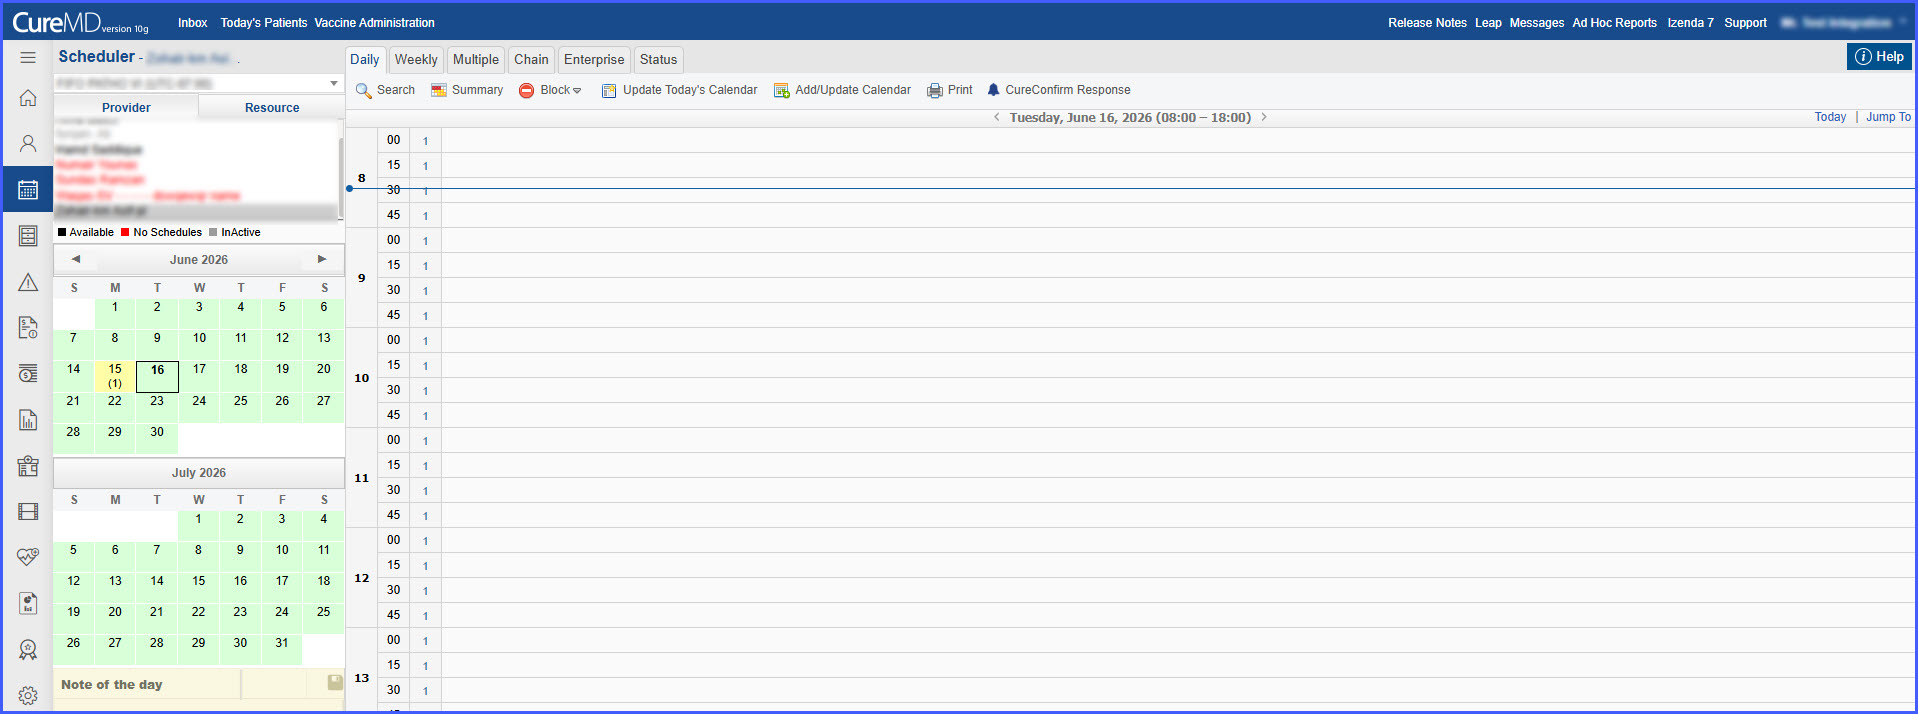This screenshot has width=1918, height=714.
Task: Click the Jump To link
Action: (1888, 117)
